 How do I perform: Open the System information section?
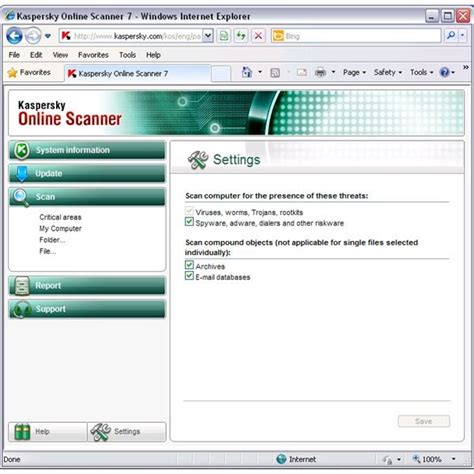87,150
